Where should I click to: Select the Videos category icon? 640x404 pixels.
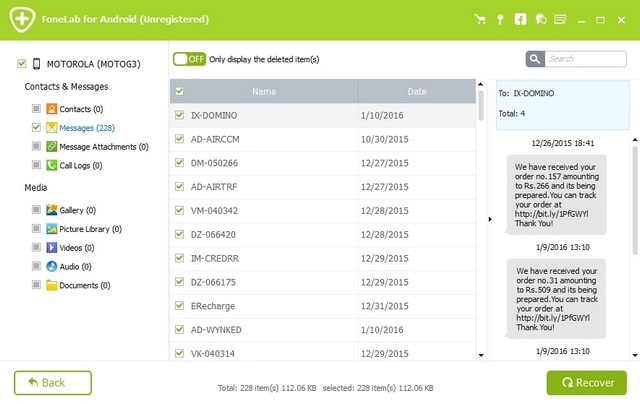pos(51,247)
